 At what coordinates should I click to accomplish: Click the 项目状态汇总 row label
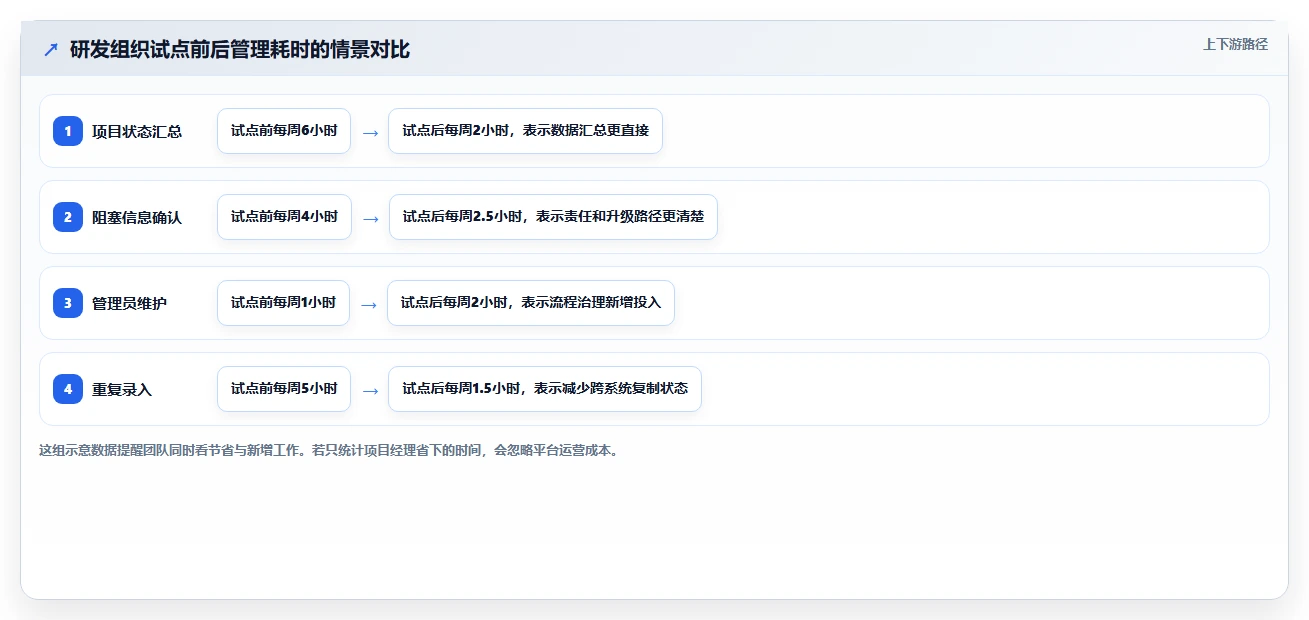click(137, 131)
